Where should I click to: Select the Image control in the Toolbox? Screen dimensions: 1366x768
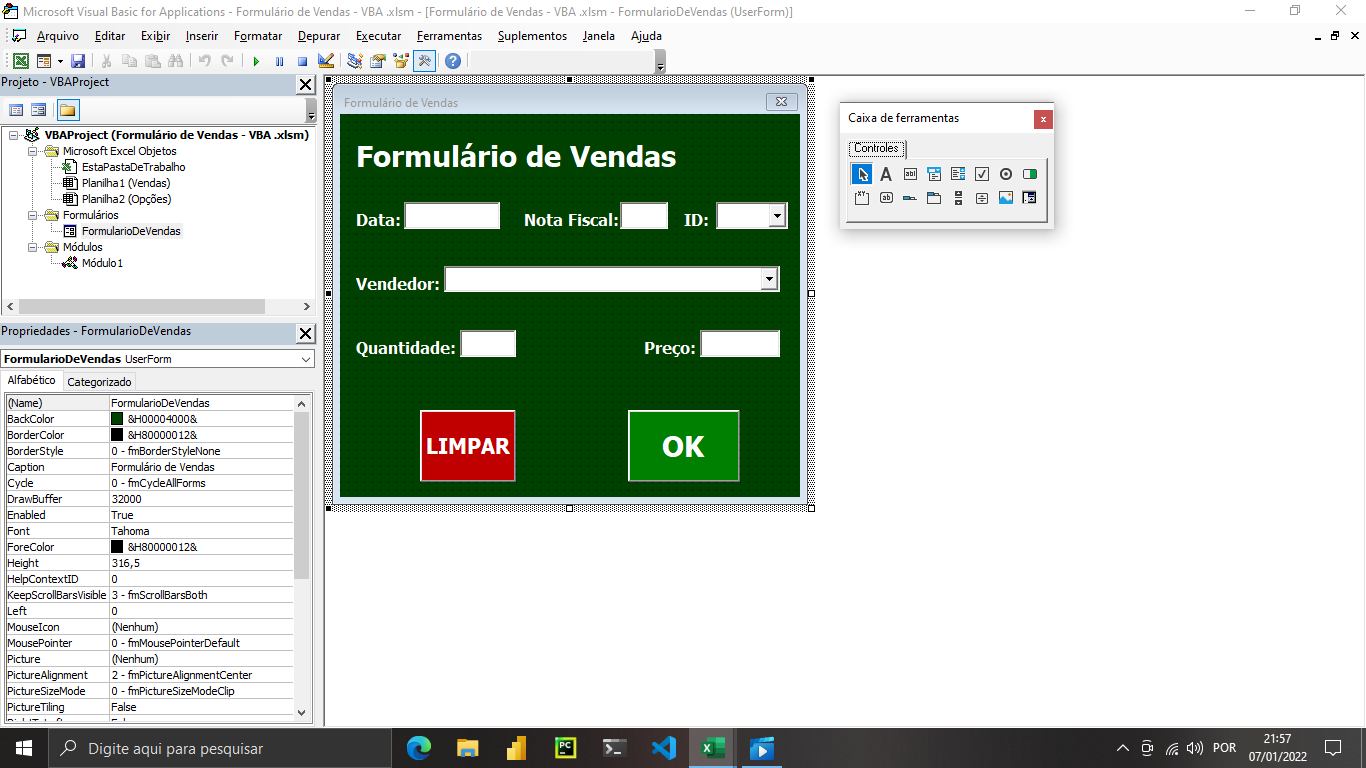point(1006,198)
